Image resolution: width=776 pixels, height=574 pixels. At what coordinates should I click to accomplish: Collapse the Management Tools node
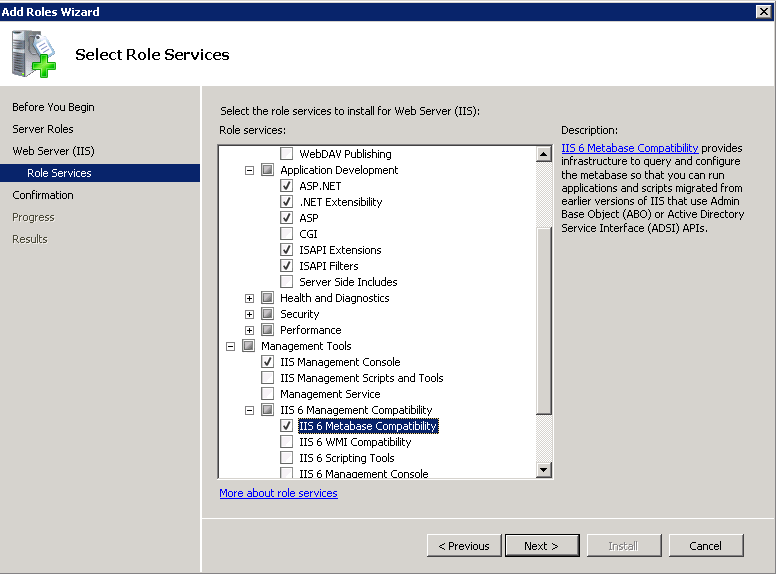point(231,346)
